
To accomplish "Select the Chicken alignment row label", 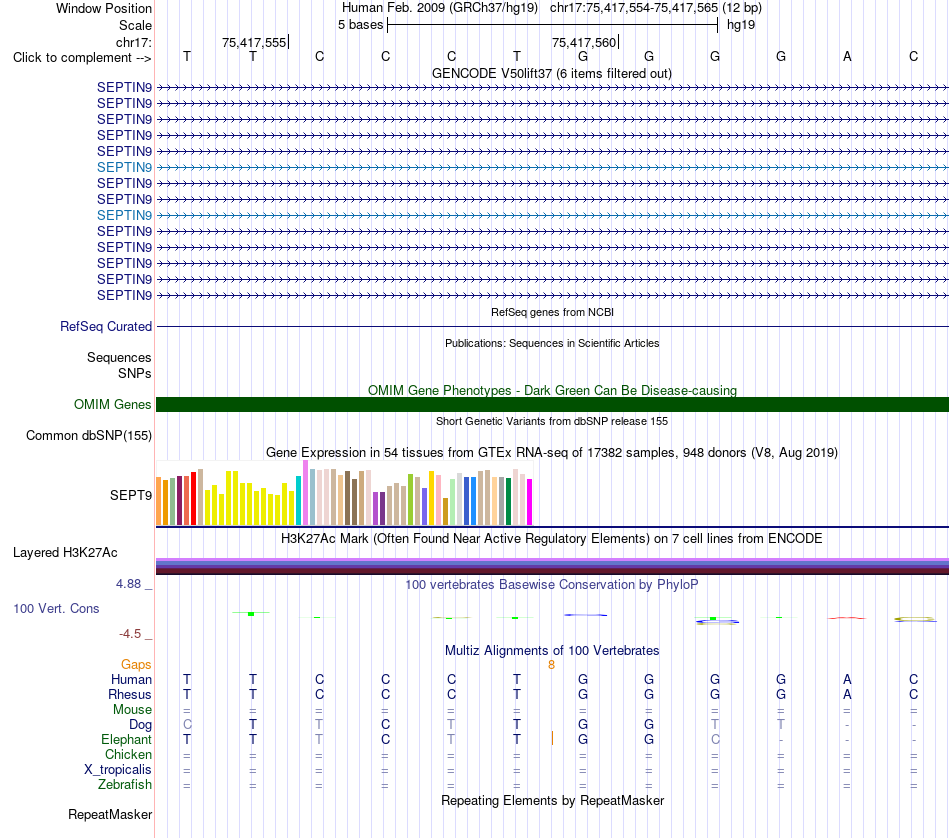I will click(x=128, y=754).
